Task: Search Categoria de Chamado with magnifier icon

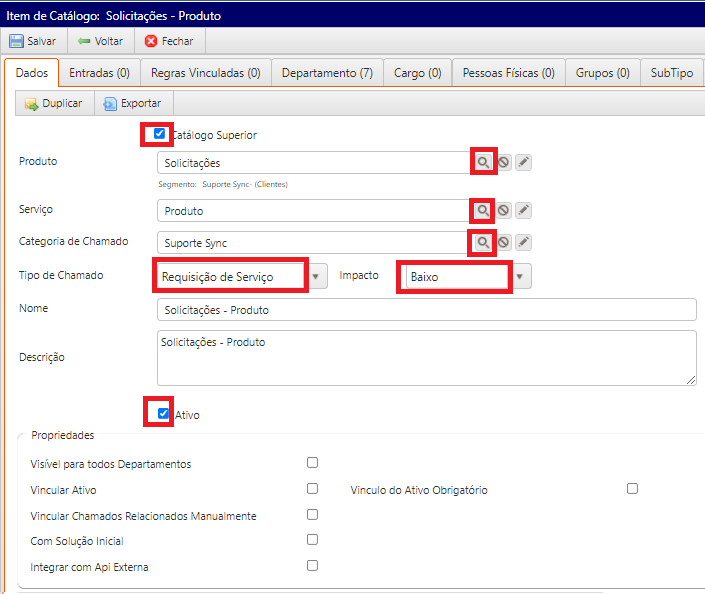Action: pos(483,242)
